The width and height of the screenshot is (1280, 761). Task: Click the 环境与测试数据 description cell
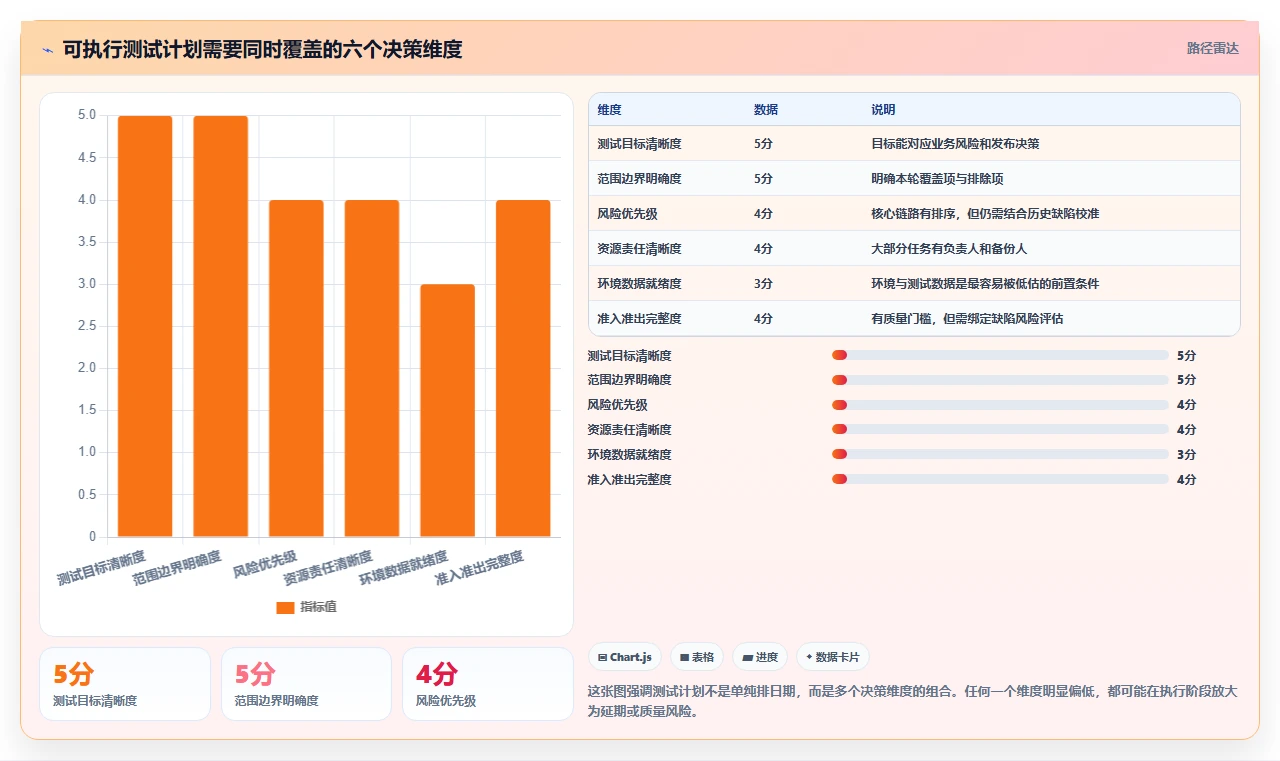point(985,284)
